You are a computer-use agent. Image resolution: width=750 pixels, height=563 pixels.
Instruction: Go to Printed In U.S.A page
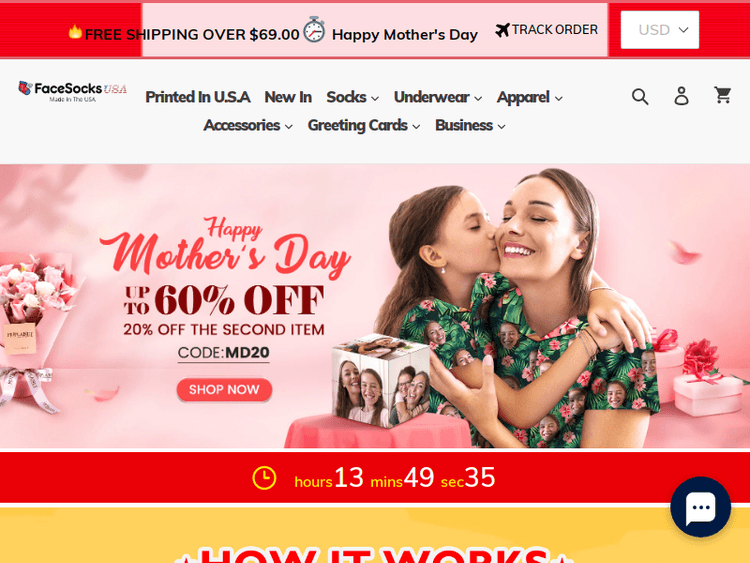(198, 97)
